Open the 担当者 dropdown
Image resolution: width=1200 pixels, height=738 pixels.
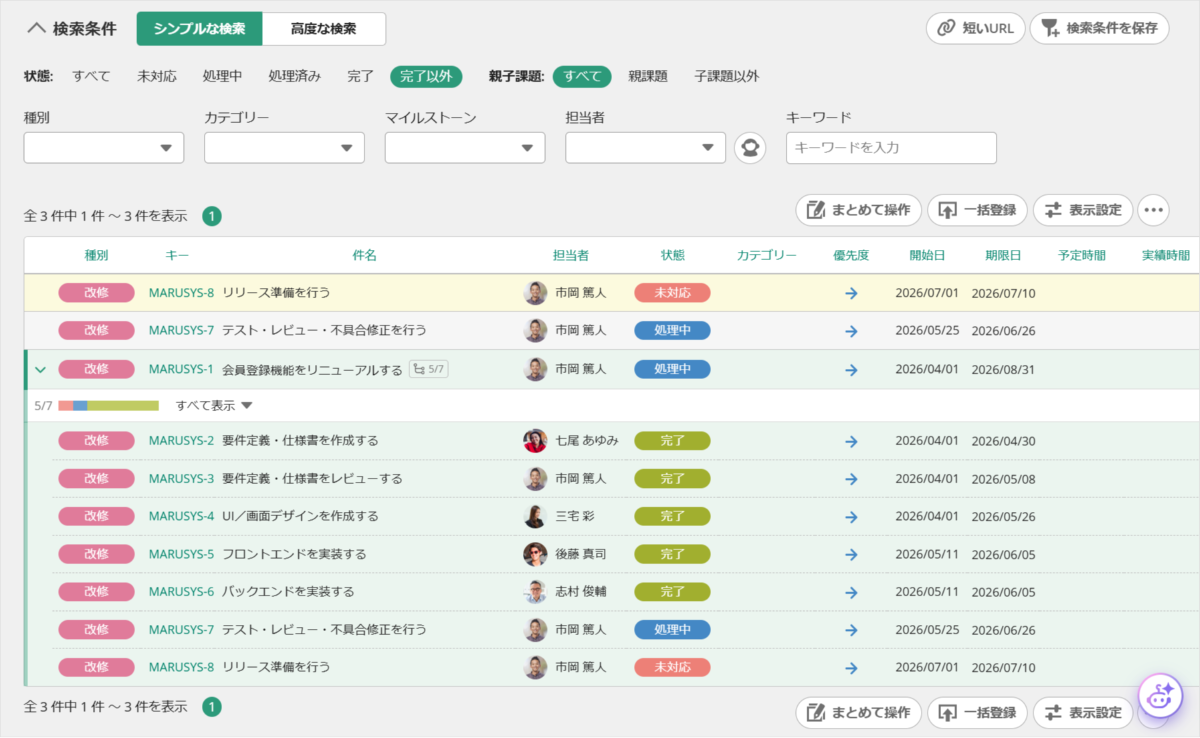click(x=645, y=148)
